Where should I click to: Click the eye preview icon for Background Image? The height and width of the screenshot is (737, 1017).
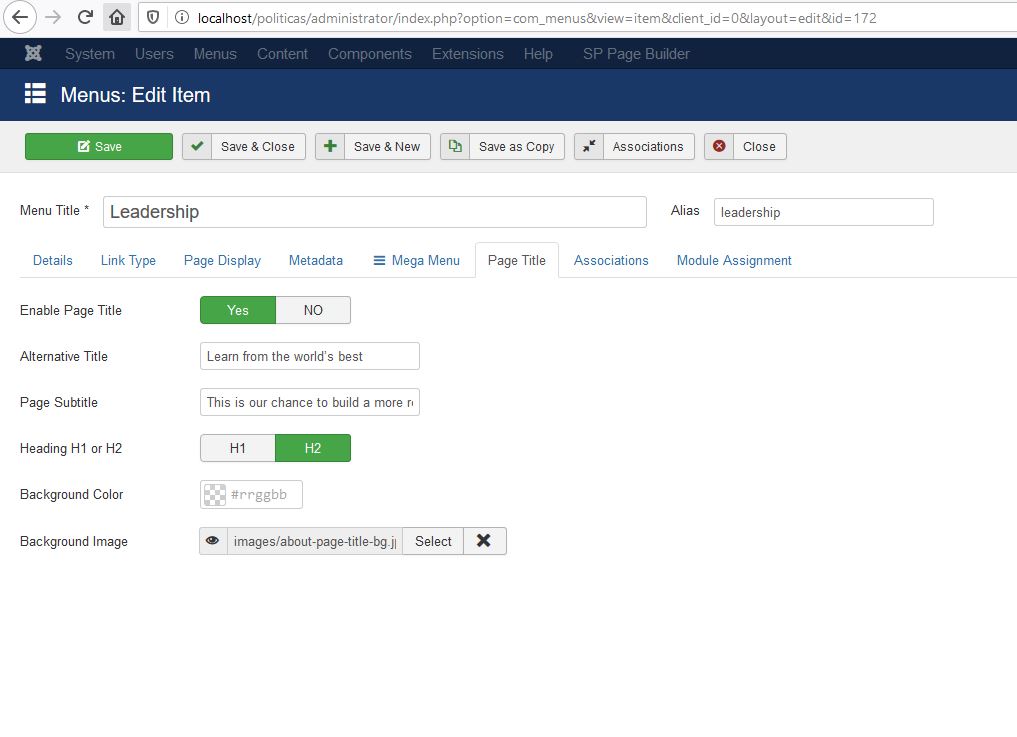(213, 541)
